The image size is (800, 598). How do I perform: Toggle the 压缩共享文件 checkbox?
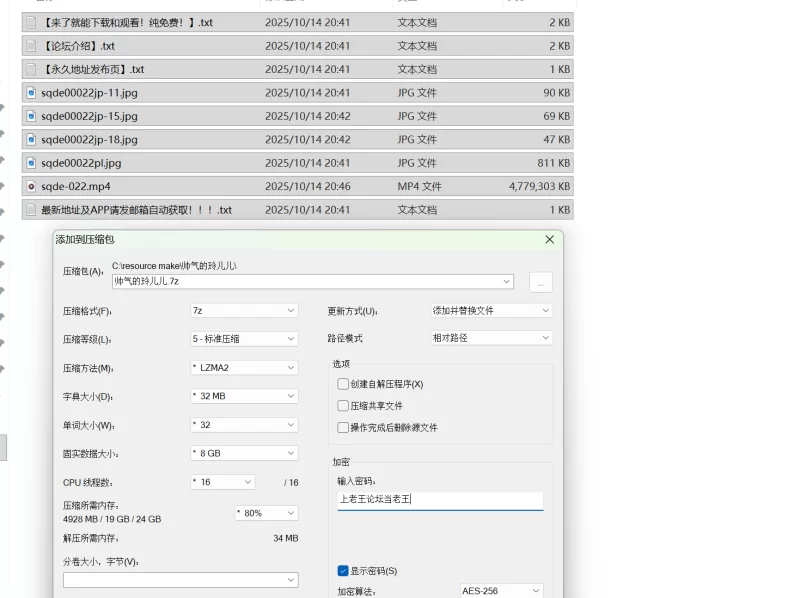344,406
